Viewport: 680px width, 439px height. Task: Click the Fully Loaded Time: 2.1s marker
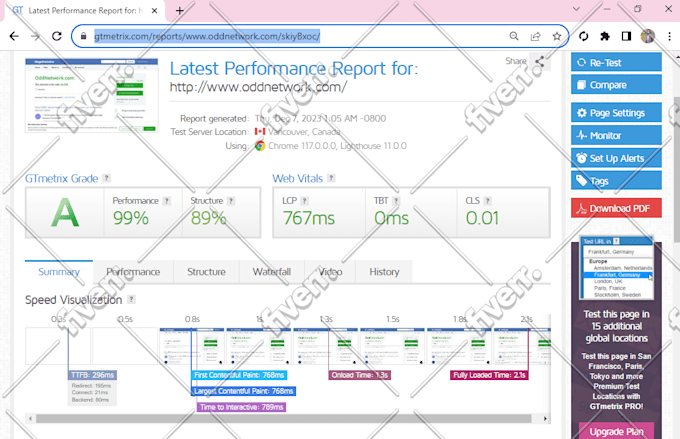[x=489, y=375]
